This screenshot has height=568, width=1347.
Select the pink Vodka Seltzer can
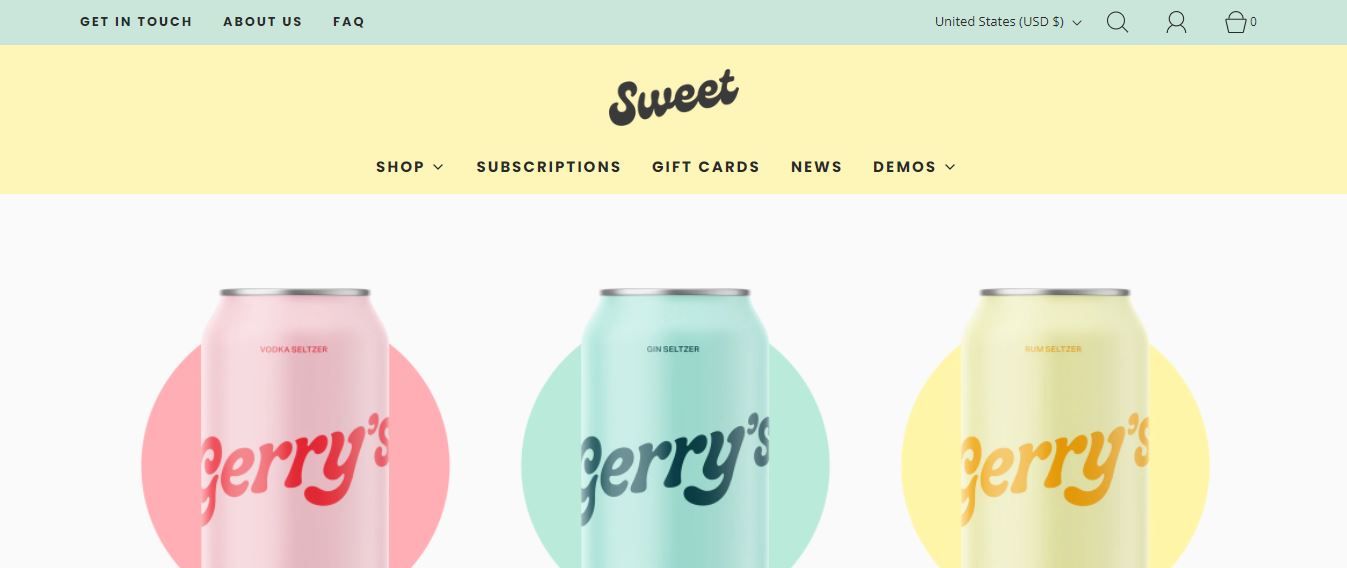tap(294, 428)
